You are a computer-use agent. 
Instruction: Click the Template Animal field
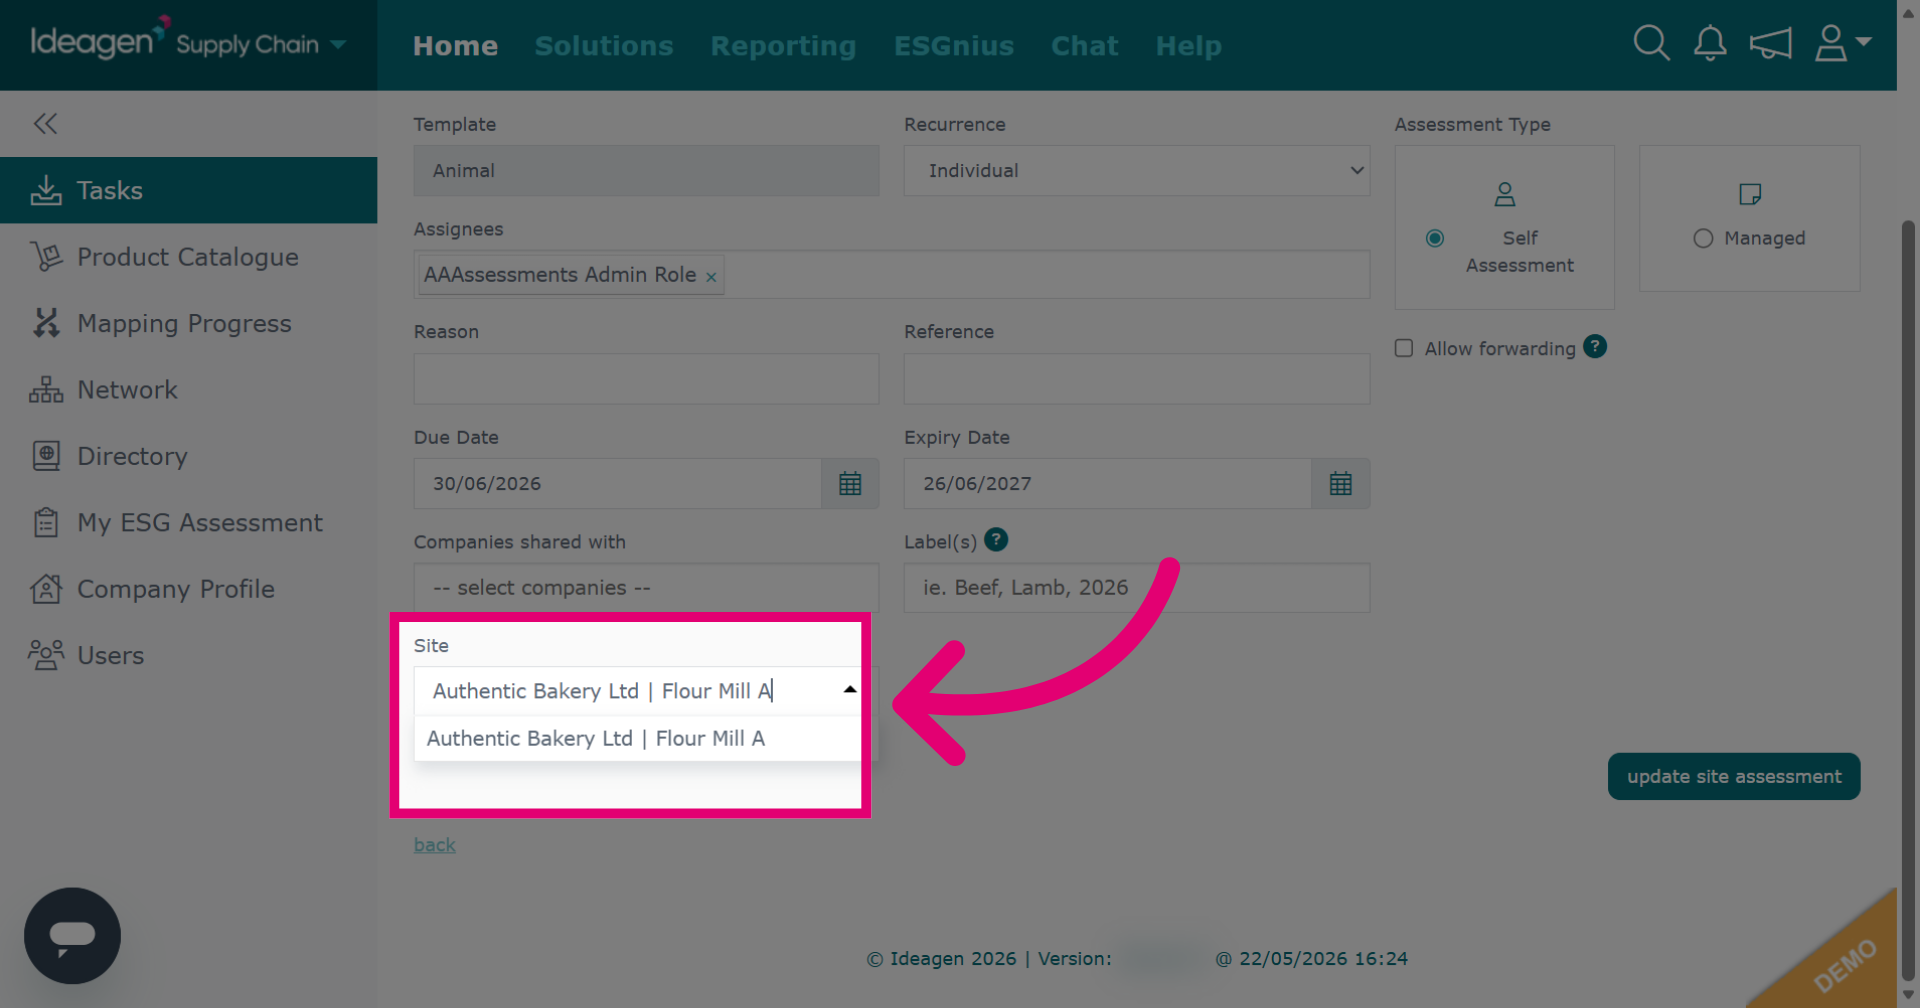[x=646, y=171]
